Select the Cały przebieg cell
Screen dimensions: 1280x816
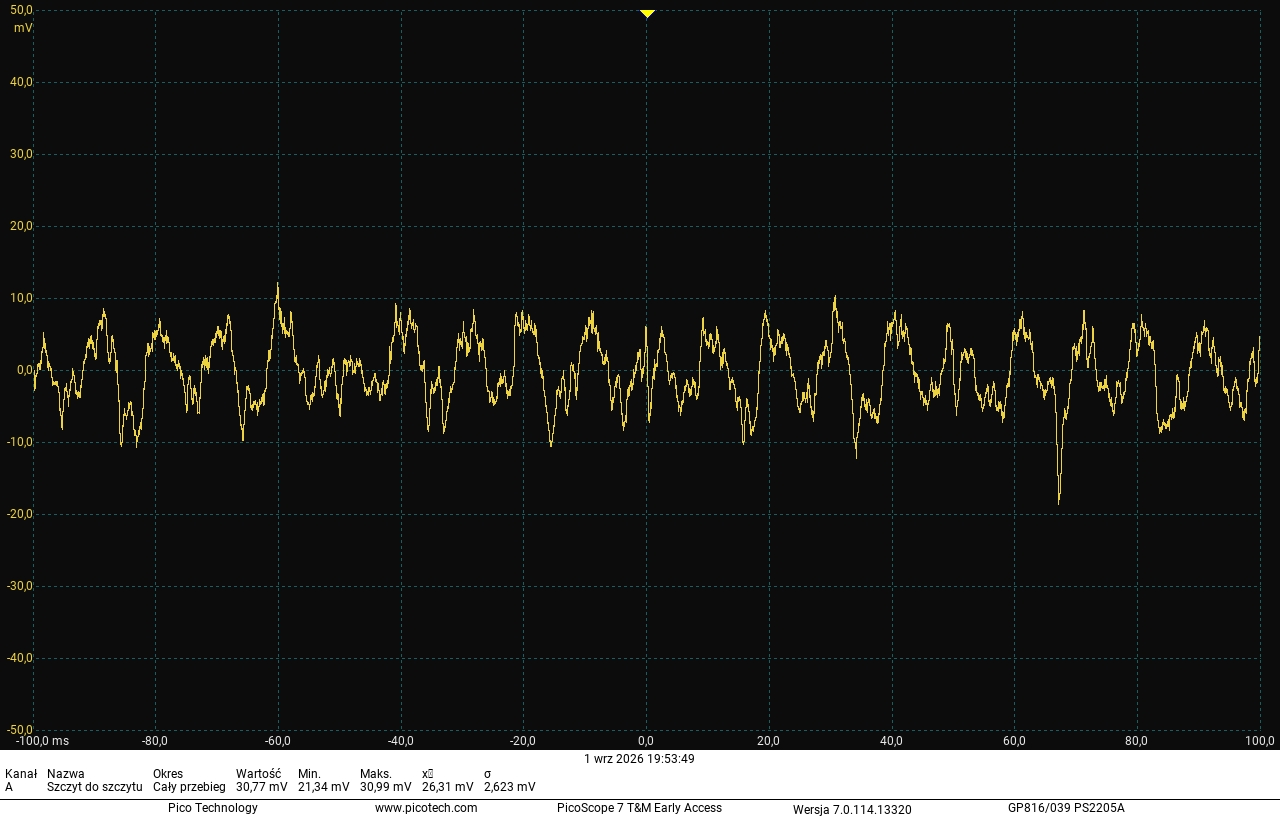pos(189,787)
